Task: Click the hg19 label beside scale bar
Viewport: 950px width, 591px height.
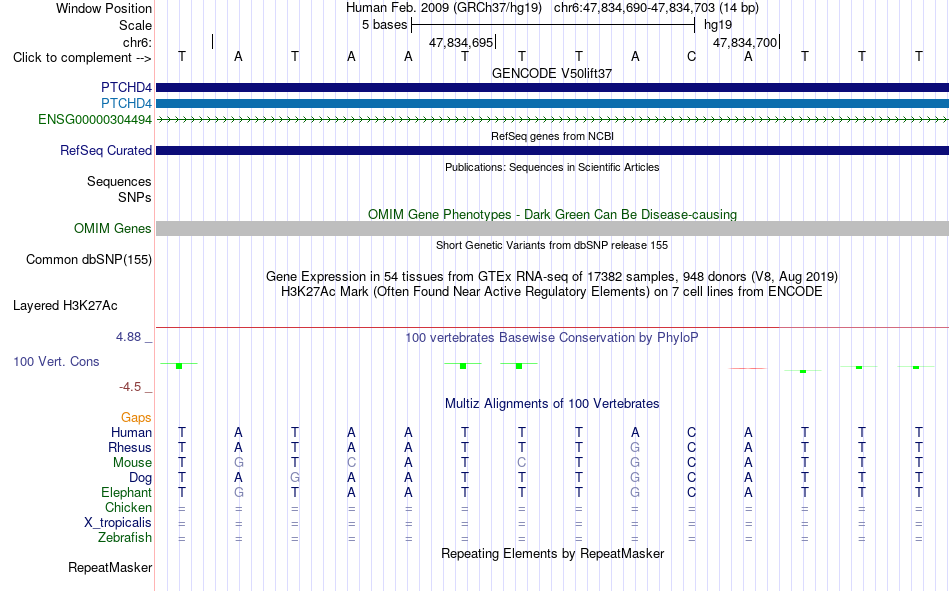Action: tap(718, 25)
